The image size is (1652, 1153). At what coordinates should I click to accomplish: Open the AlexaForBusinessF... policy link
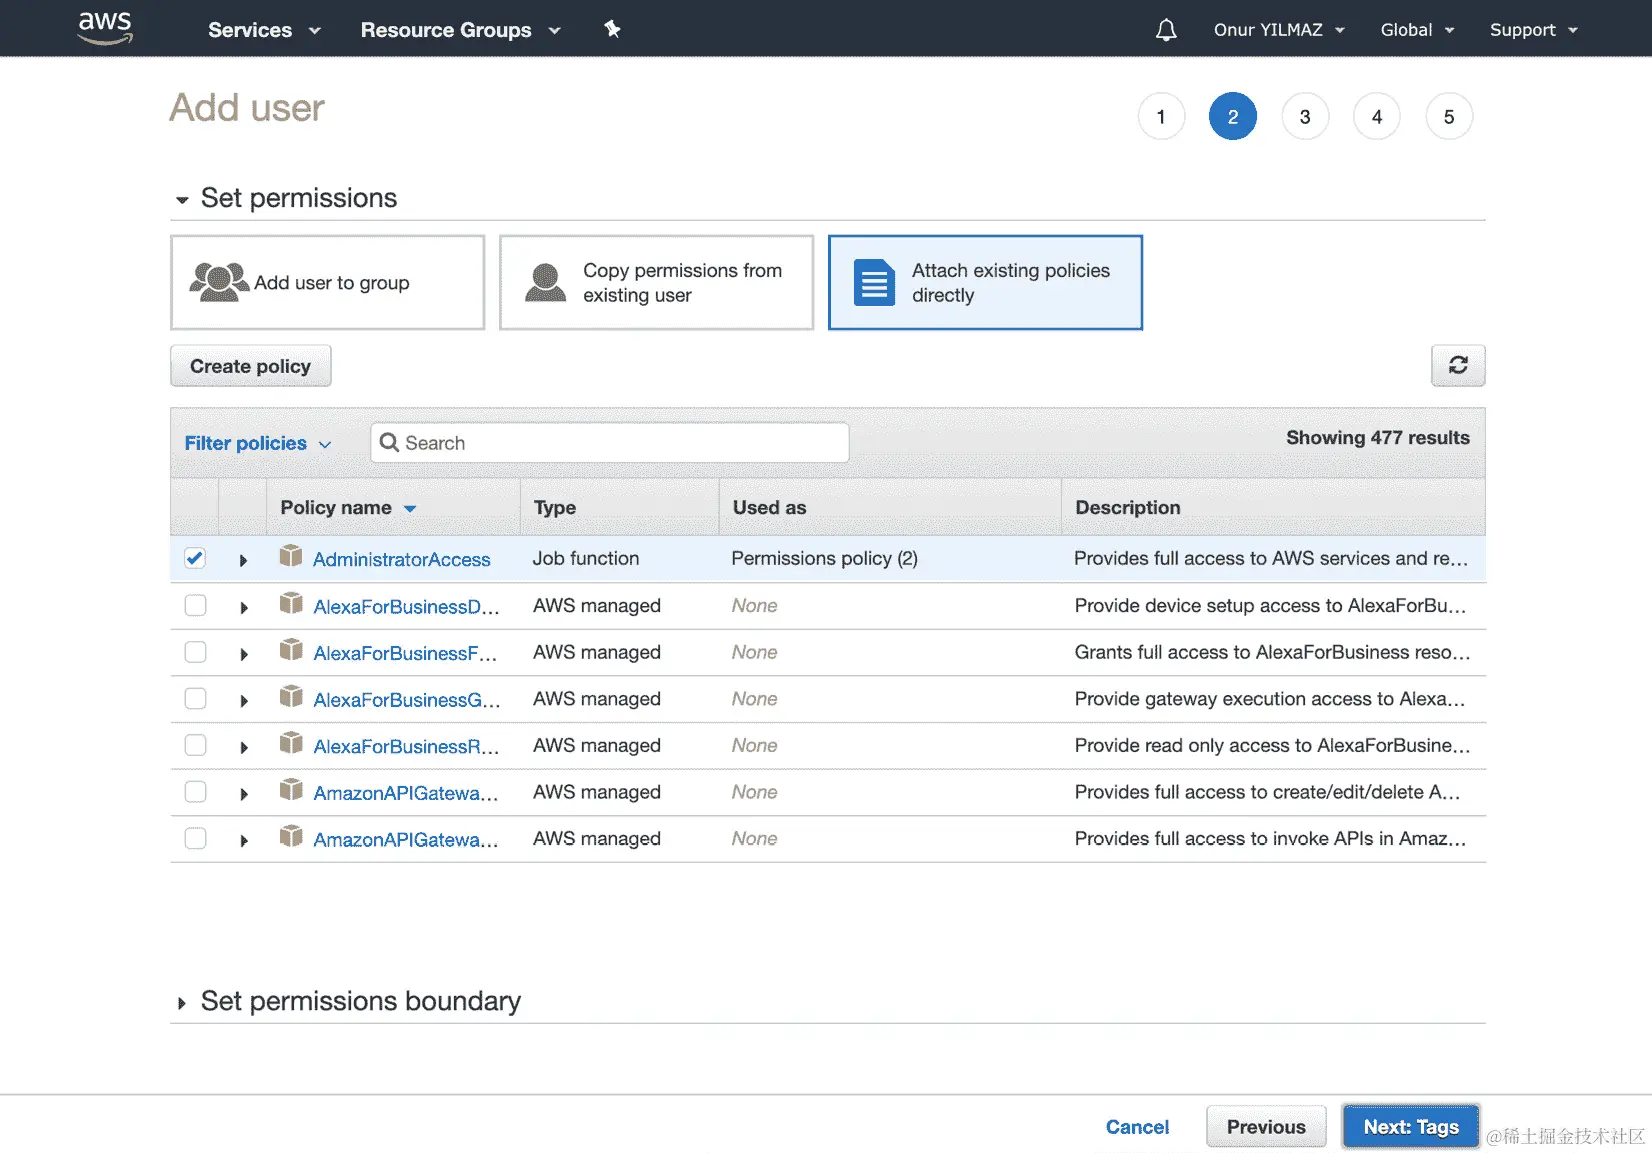click(405, 653)
